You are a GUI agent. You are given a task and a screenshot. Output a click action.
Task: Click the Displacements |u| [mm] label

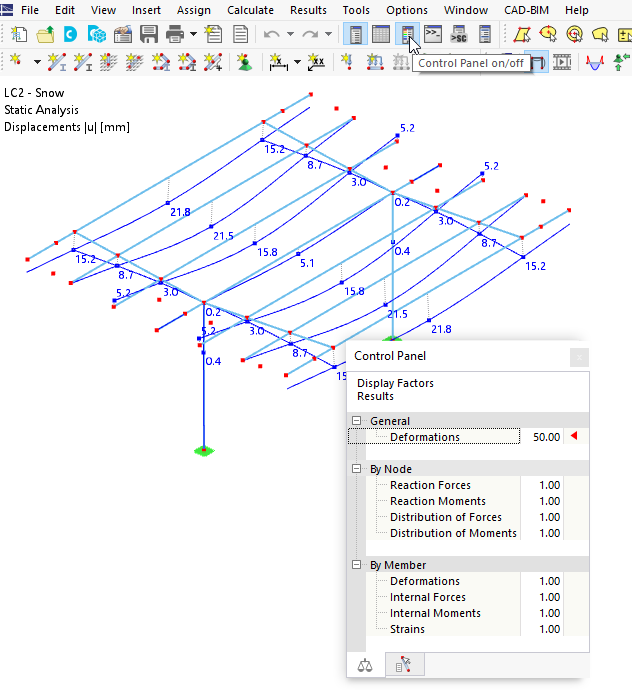pos(67,127)
